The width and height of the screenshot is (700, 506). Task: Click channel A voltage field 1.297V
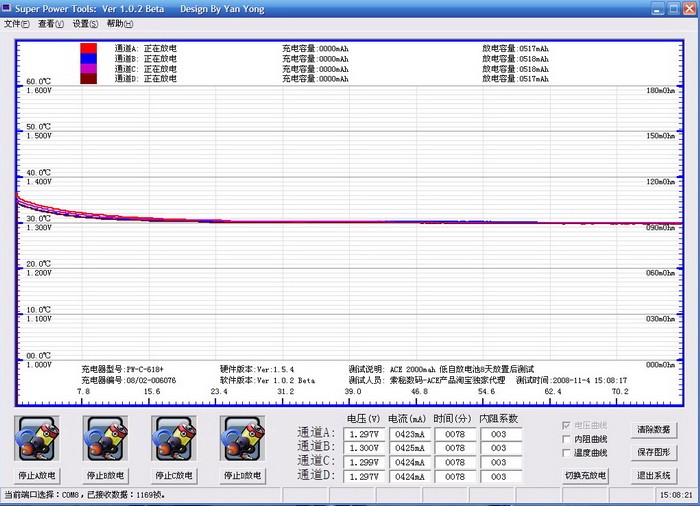(x=364, y=435)
